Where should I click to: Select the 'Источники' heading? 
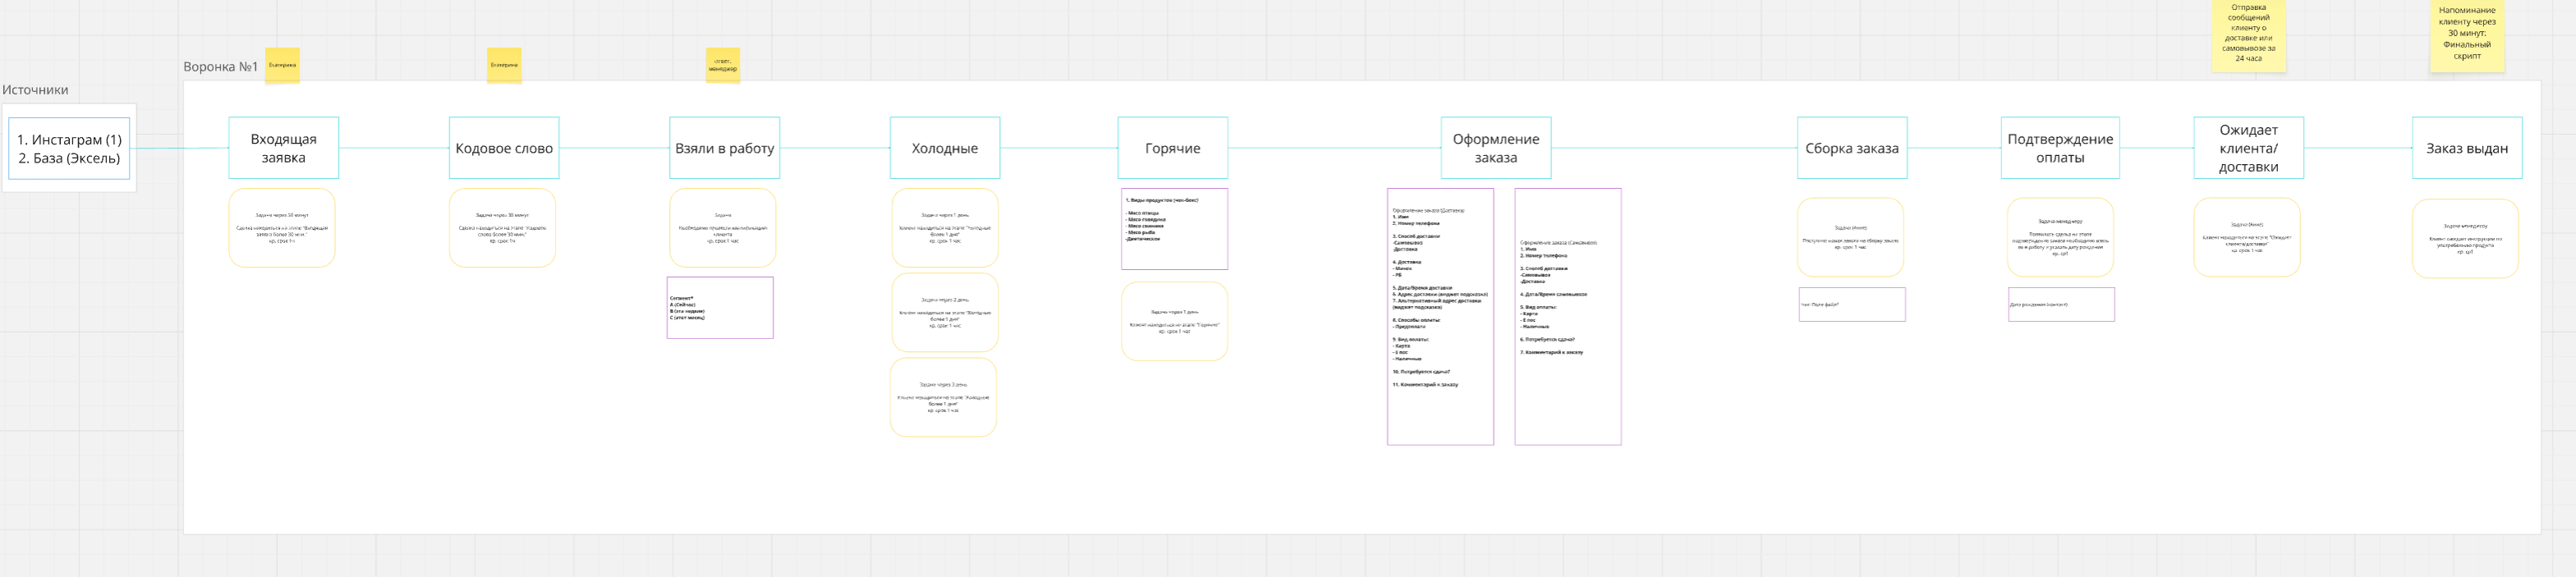pyautogui.click(x=35, y=90)
